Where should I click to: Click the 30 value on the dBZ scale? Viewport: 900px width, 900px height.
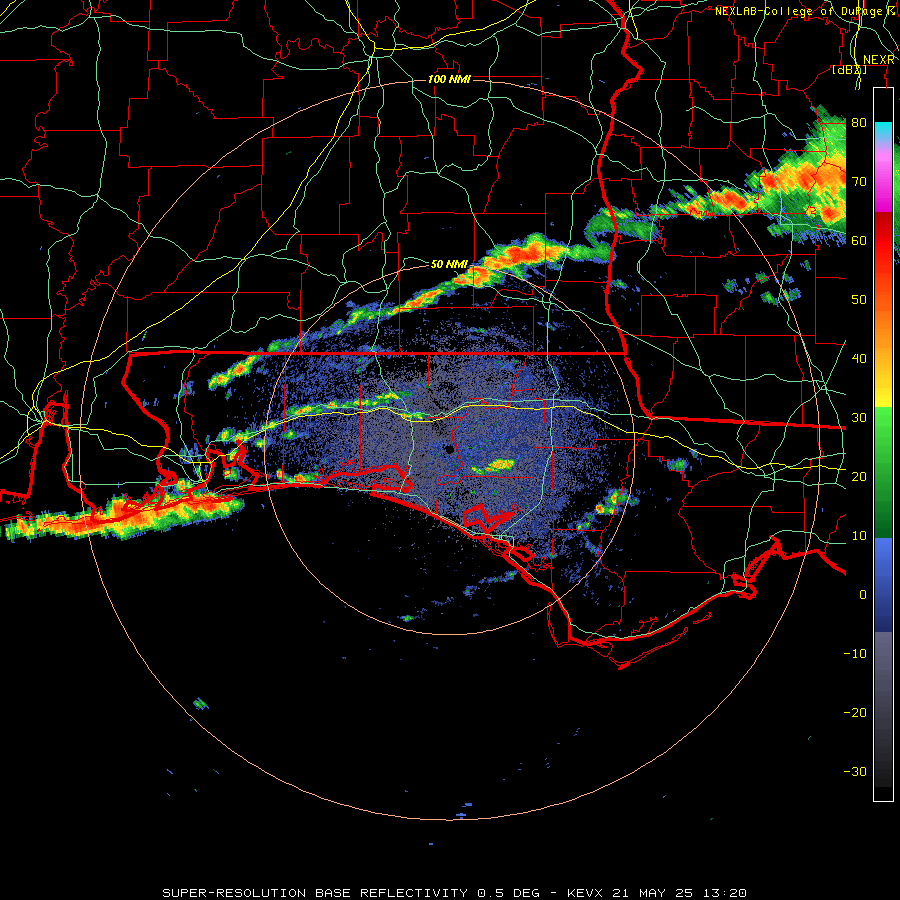click(x=859, y=418)
